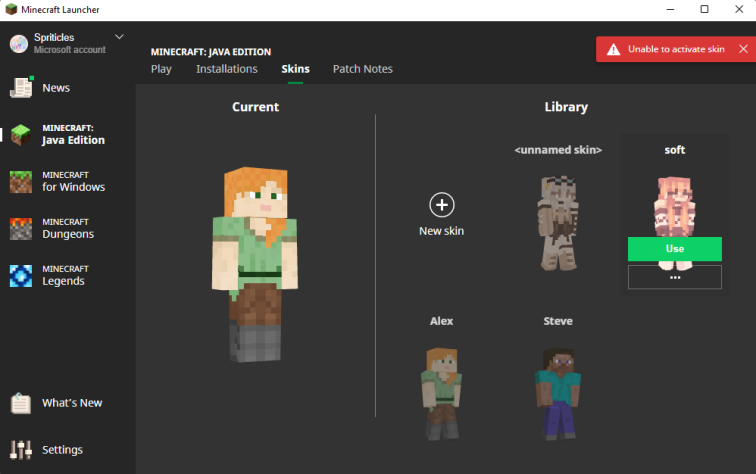756x474 pixels.
Task: Open What's New clipboard icon
Action: pos(21,403)
